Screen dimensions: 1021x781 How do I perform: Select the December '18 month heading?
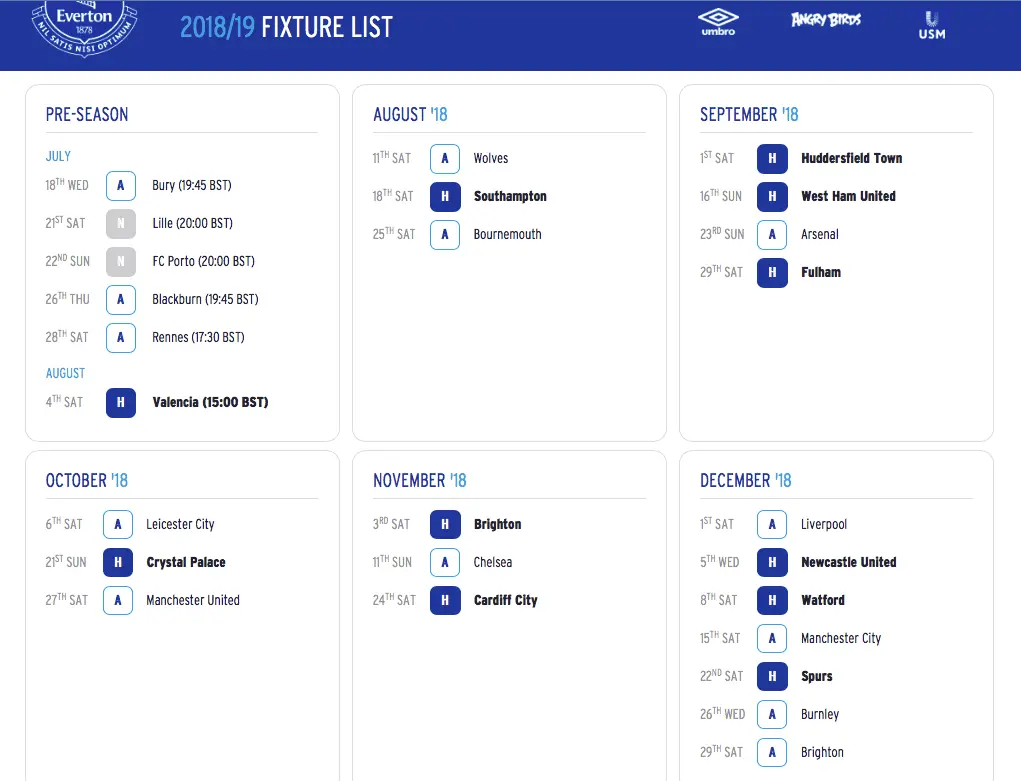coord(745,480)
